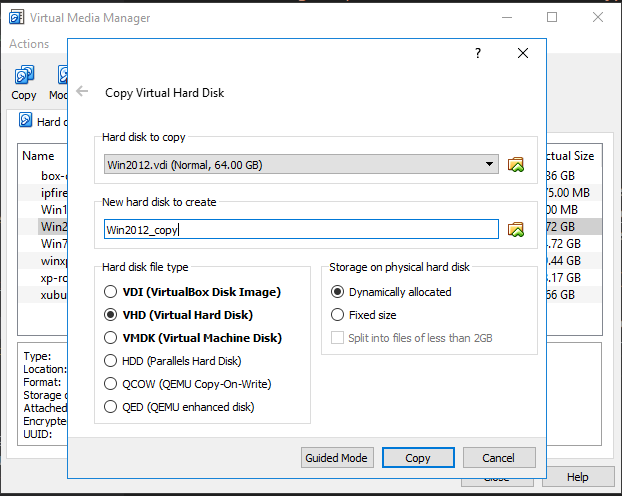The height and width of the screenshot is (496, 622).
Task: Minimize the Virtual Media Manager window
Action: (507, 17)
